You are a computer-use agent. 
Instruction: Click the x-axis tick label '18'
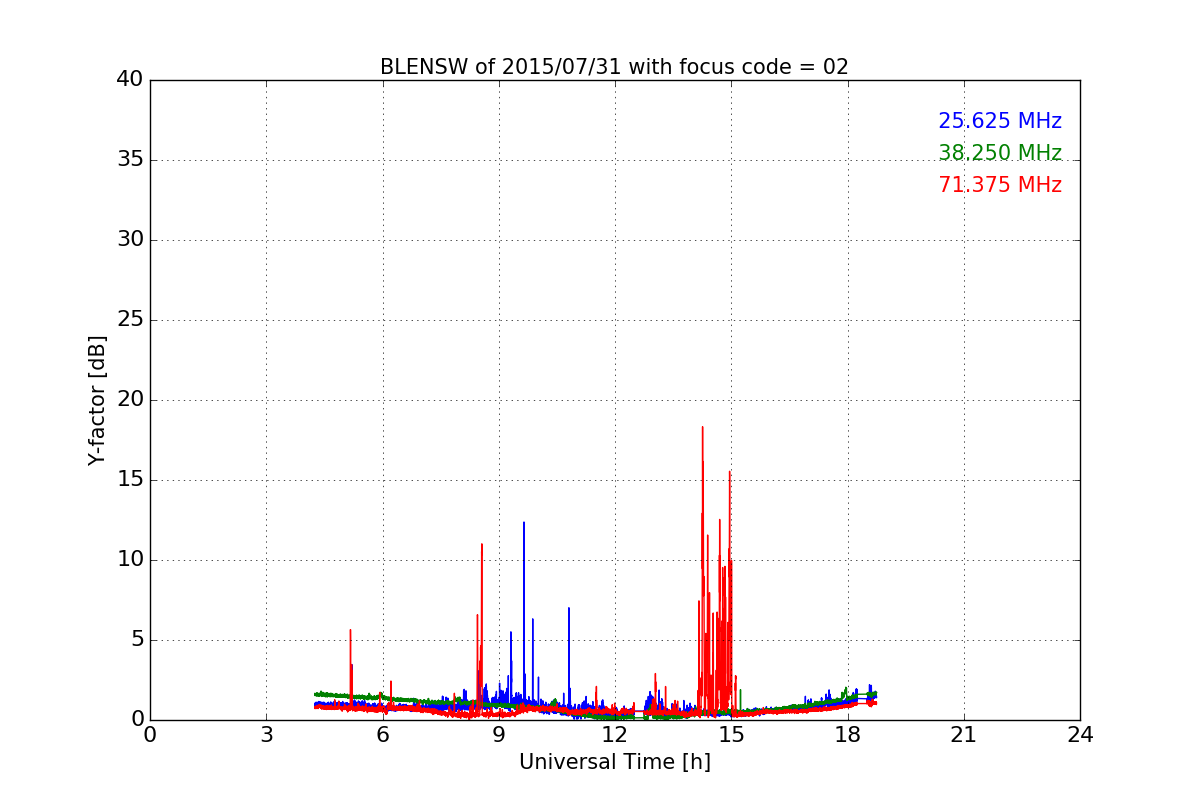point(848,735)
